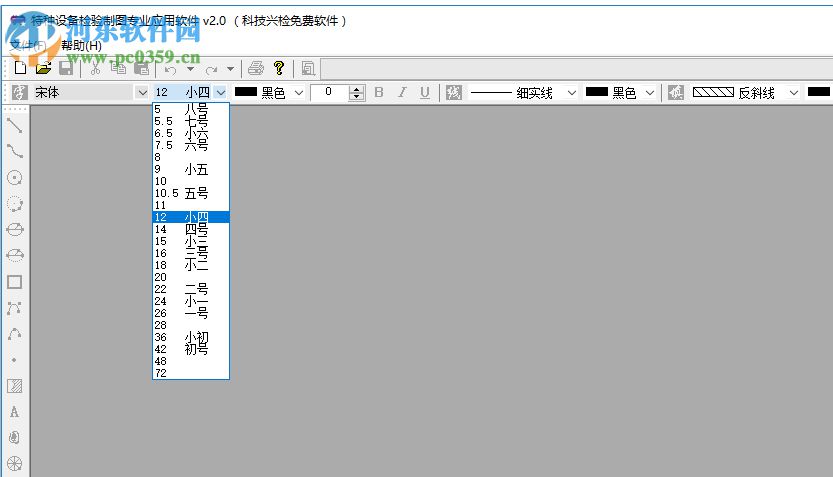Image resolution: width=833 pixels, height=477 pixels.
Task: Choose size 42 初号 from the list
Action: coord(191,350)
